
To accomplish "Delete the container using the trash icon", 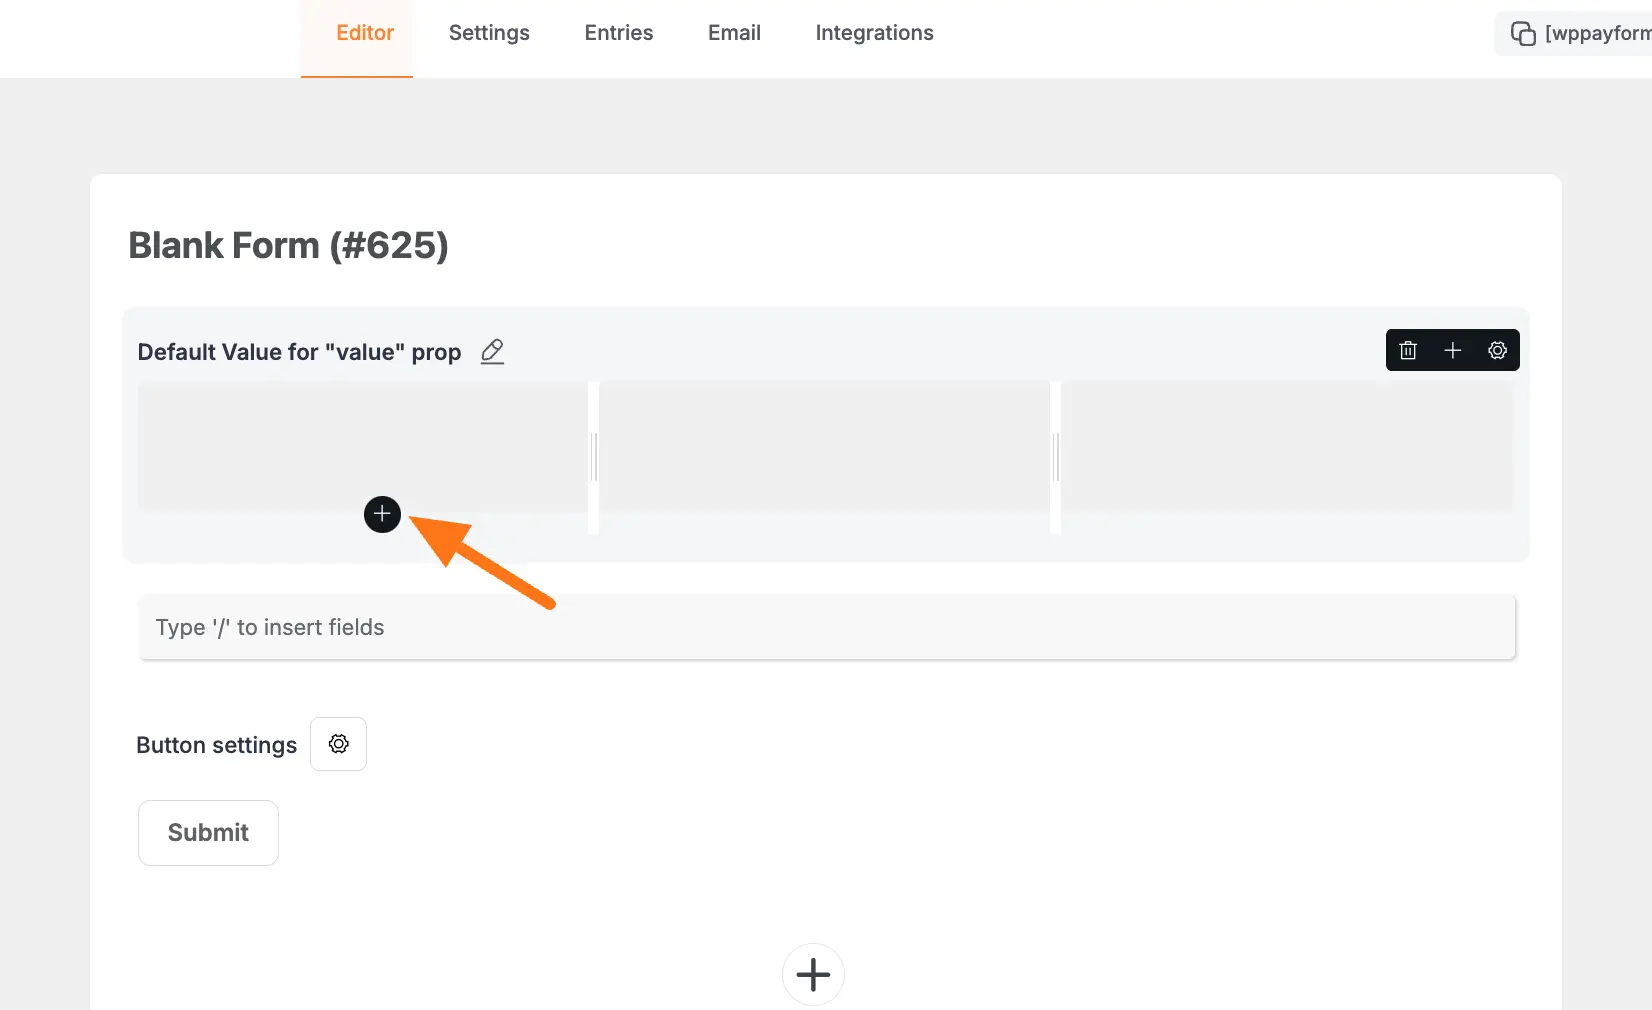I will (1408, 350).
